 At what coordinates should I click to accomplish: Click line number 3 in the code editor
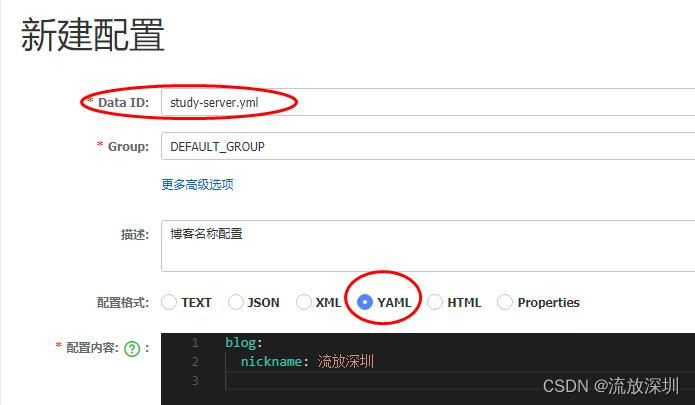point(195,381)
